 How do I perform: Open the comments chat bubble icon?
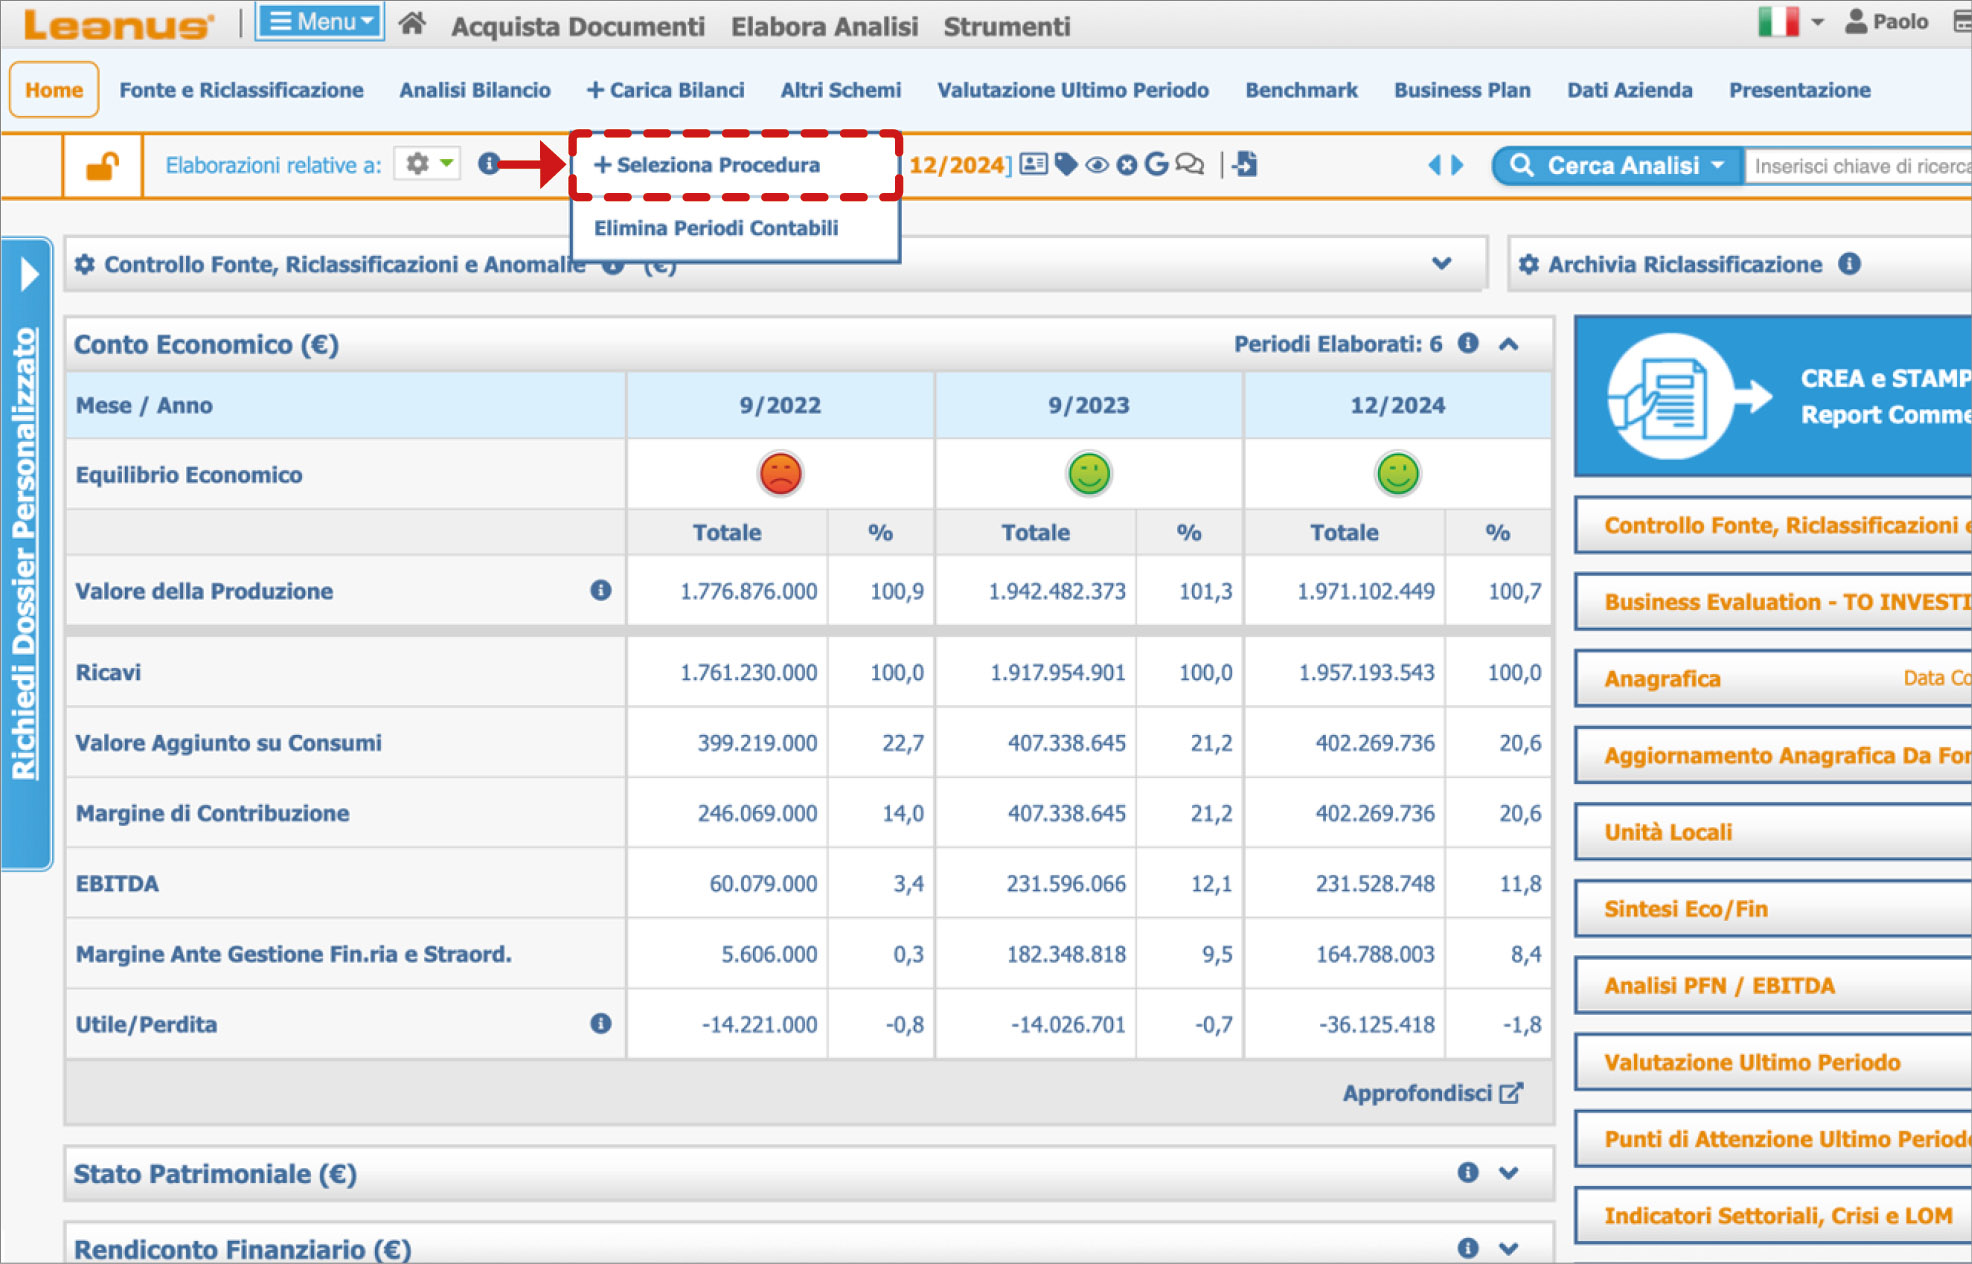pos(1190,165)
